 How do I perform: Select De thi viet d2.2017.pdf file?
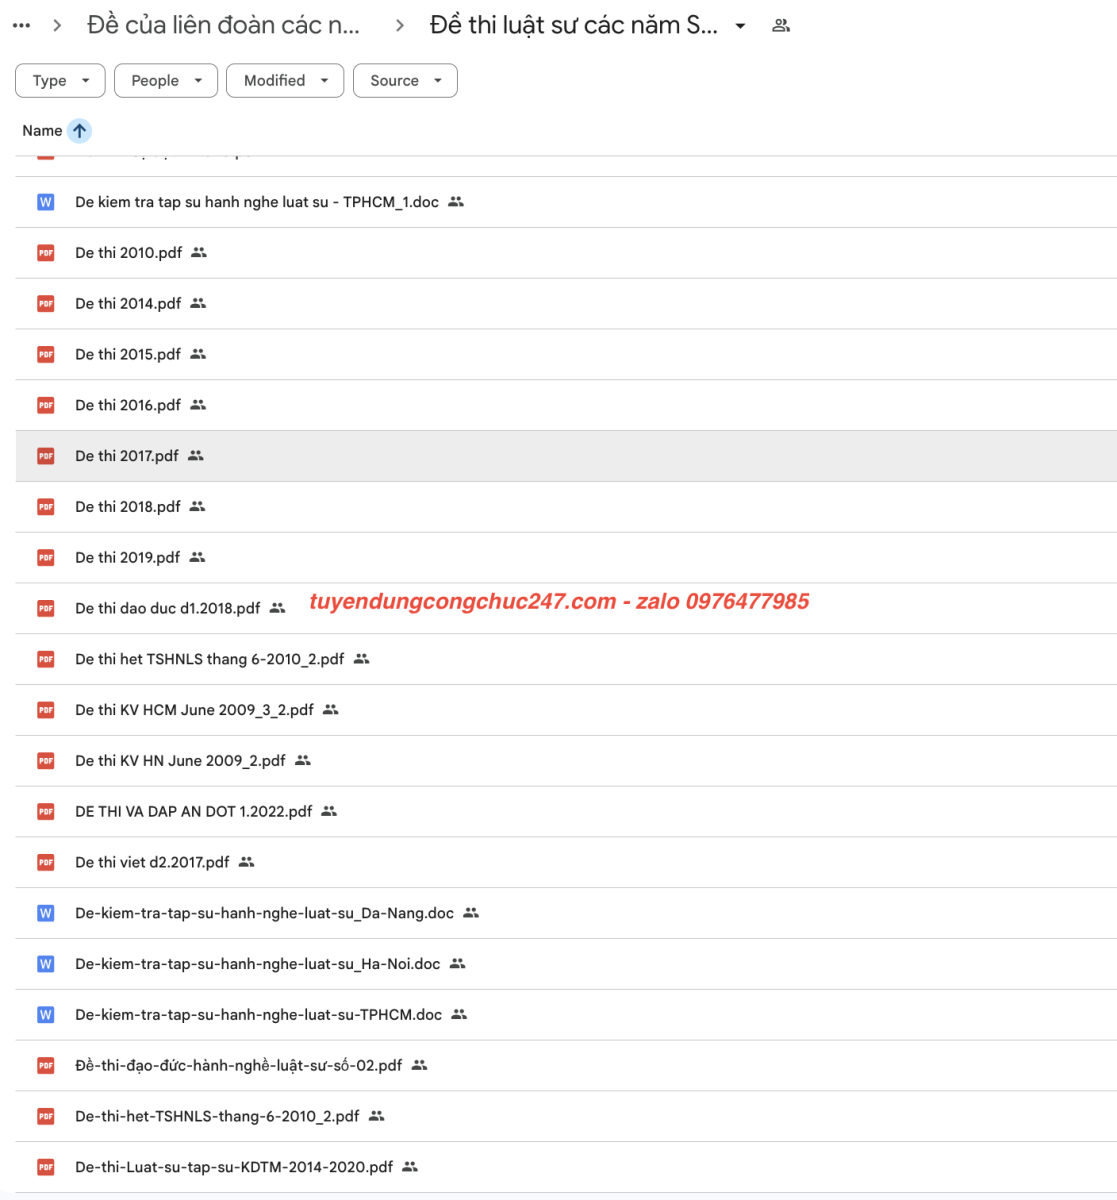[x=152, y=862]
